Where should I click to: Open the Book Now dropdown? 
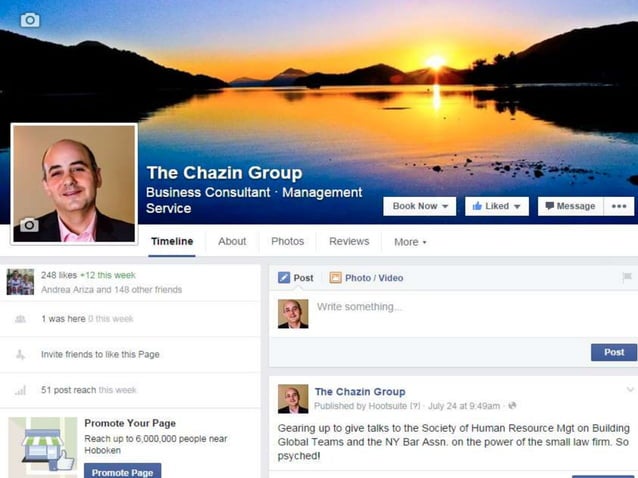pos(420,206)
